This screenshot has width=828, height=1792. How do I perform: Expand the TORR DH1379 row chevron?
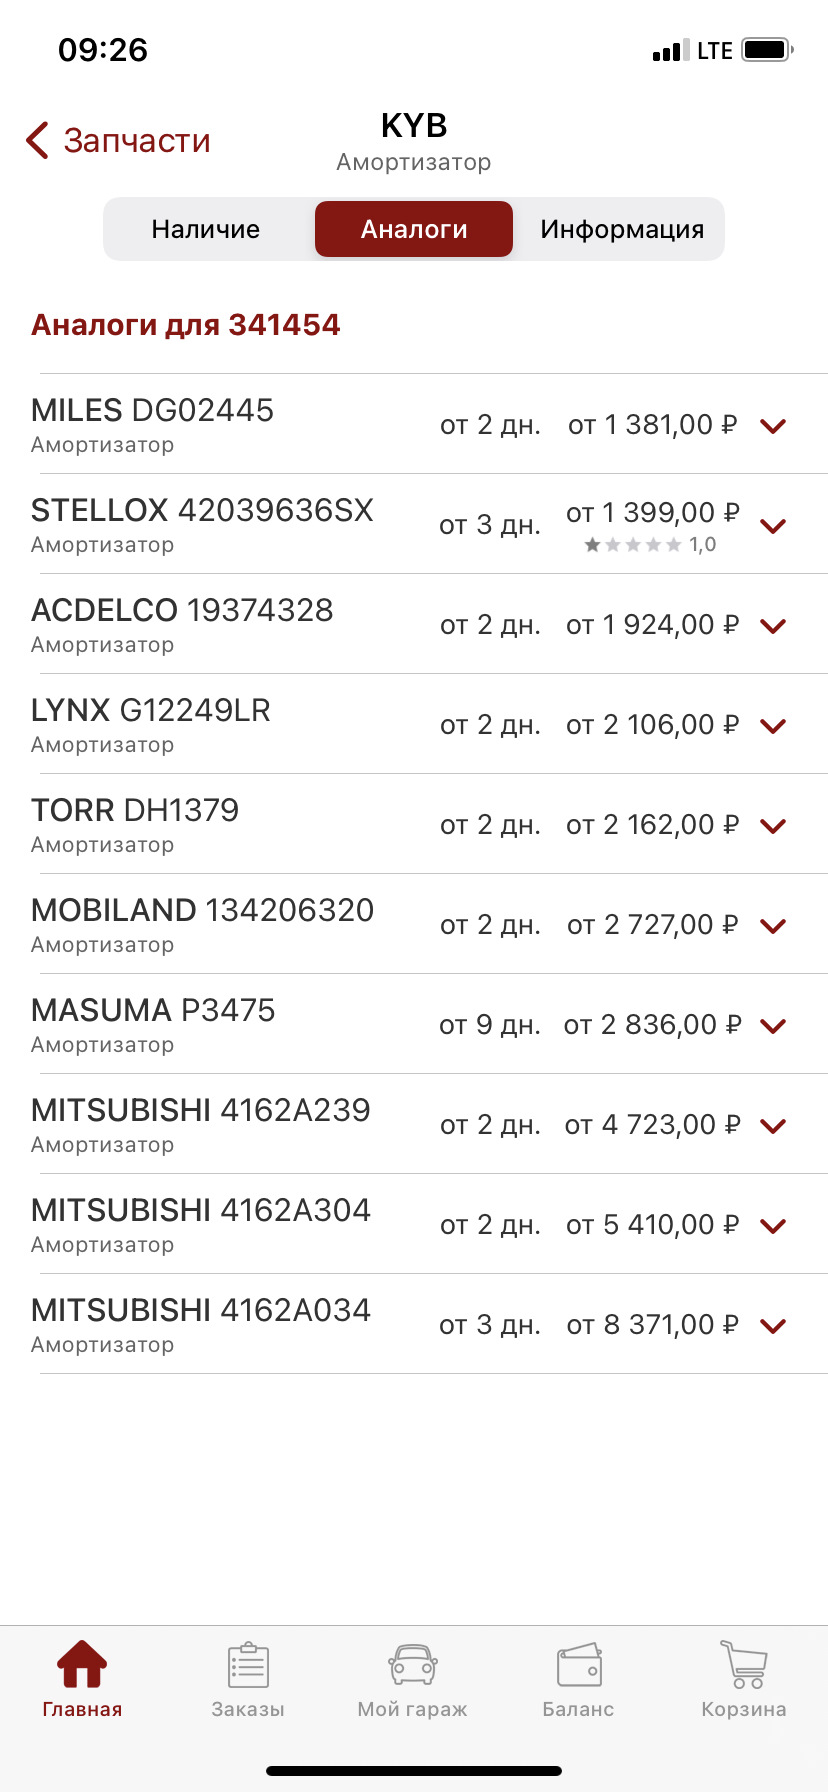coord(773,826)
